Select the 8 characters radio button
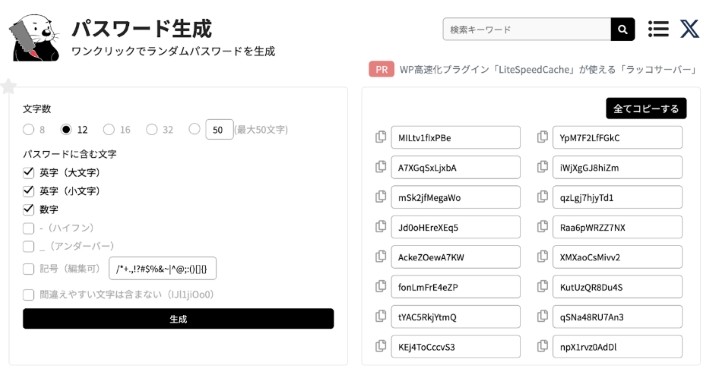This screenshot has width=710, height=369. (28, 129)
